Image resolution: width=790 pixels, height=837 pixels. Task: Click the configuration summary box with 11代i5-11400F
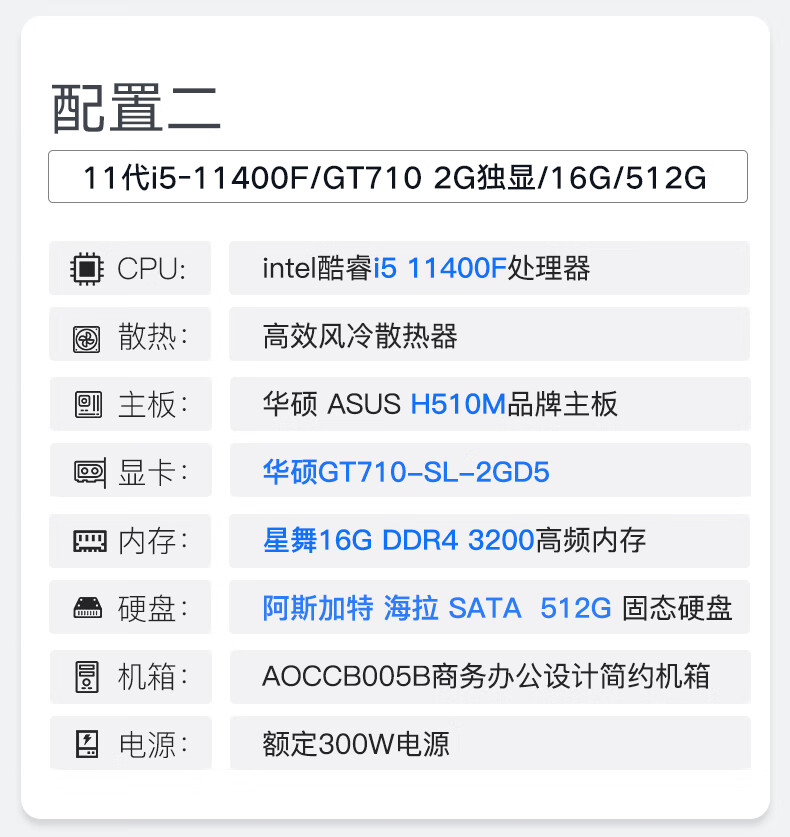[397, 177]
